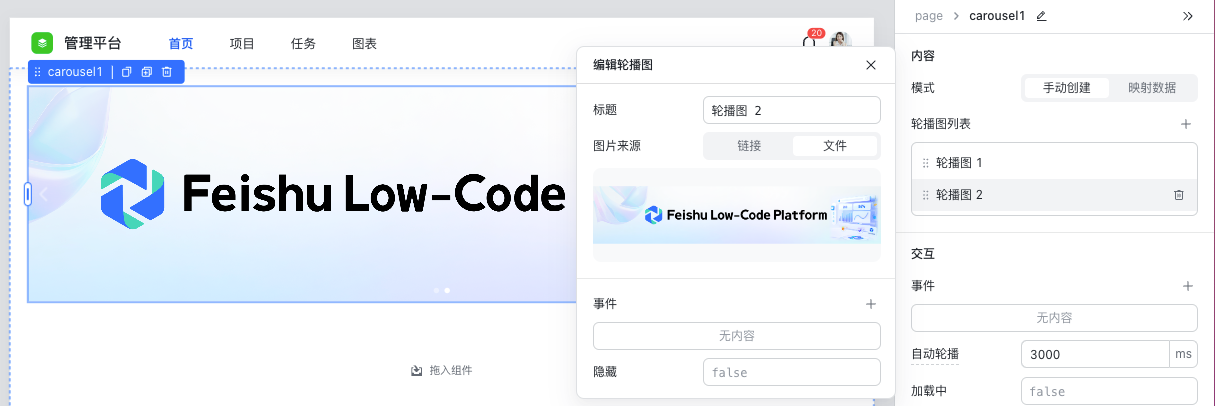The width and height of the screenshot is (1215, 406).
Task: Add an event in the 交互 section
Action: (1187, 286)
